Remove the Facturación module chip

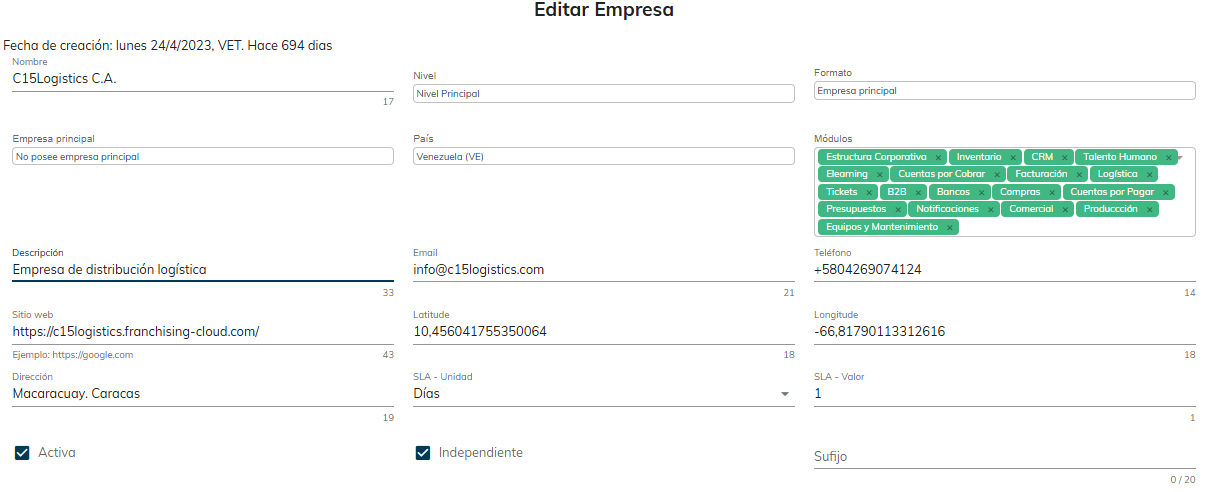[1079, 175]
